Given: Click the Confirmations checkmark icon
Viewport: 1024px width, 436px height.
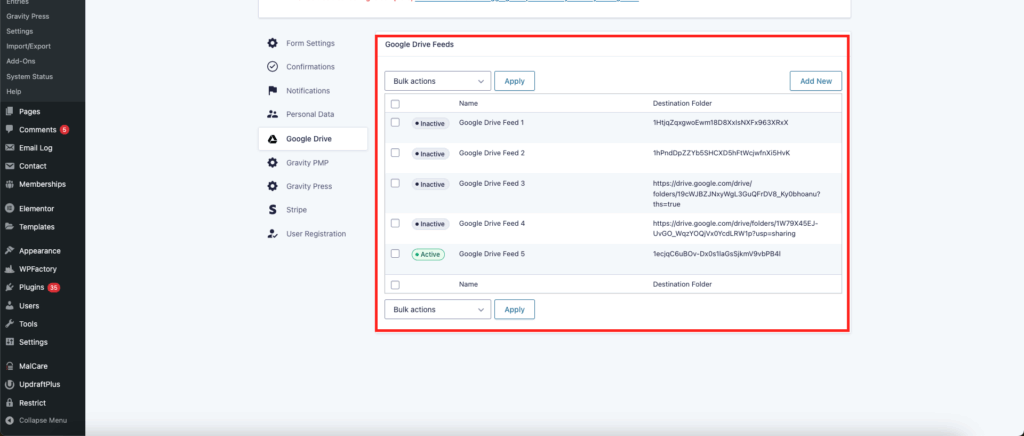Looking at the screenshot, I should (272, 67).
